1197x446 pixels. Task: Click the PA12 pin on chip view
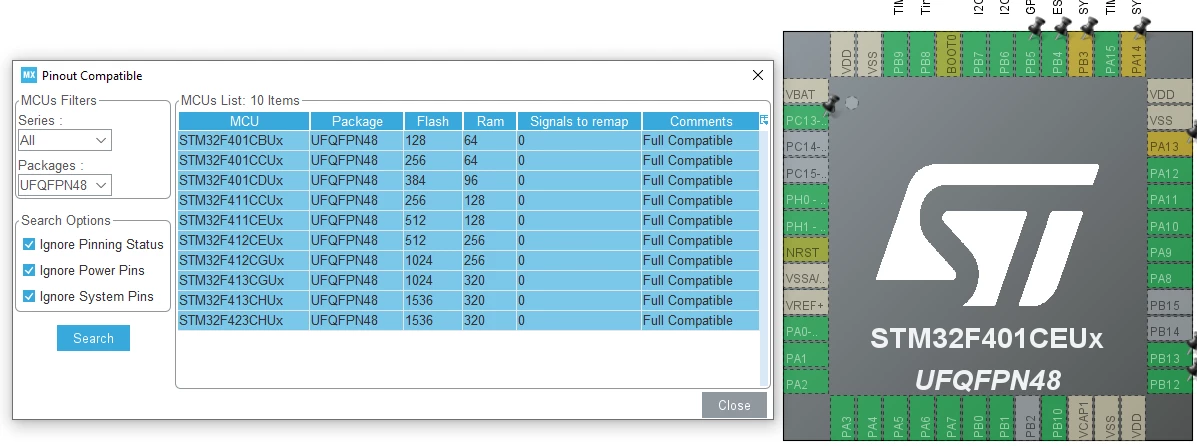coord(1170,173)
